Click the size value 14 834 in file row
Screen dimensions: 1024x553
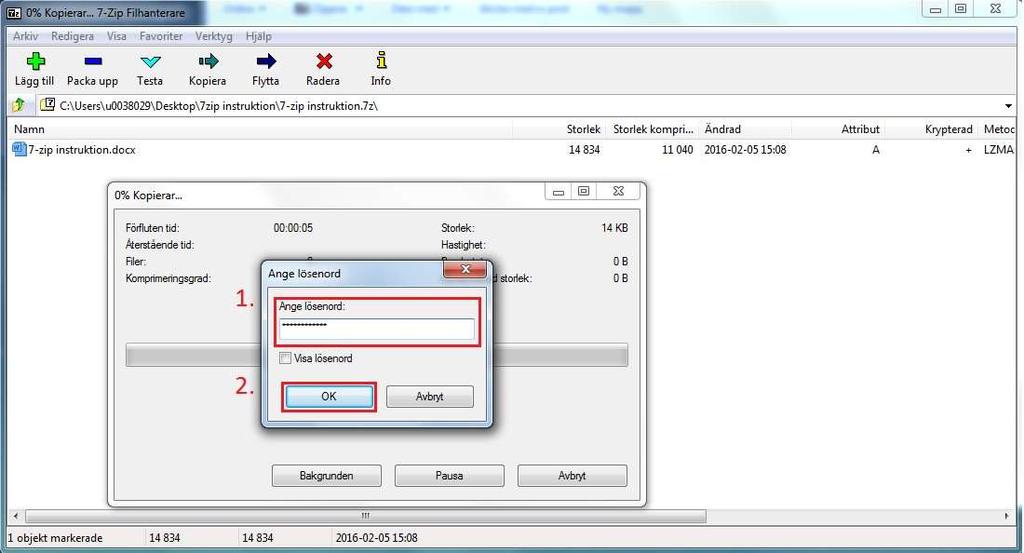tap(584, 150)
